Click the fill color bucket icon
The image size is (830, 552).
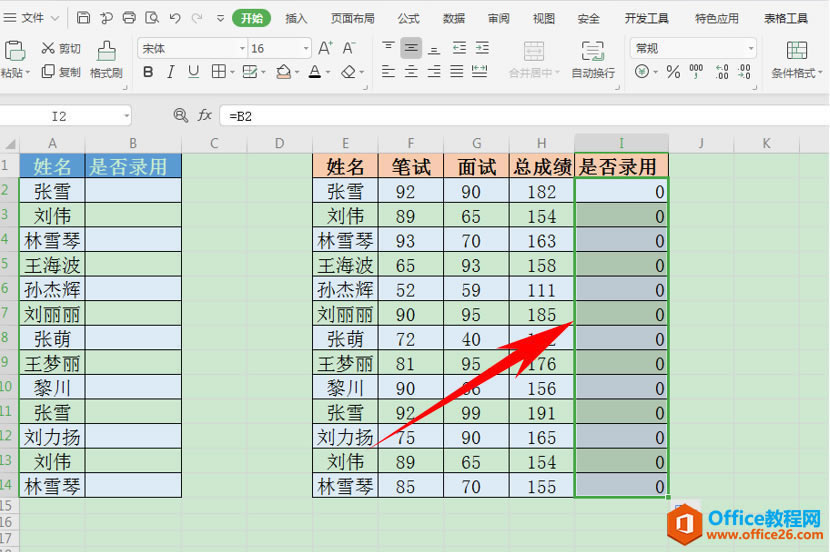click(x=284, y=71)
